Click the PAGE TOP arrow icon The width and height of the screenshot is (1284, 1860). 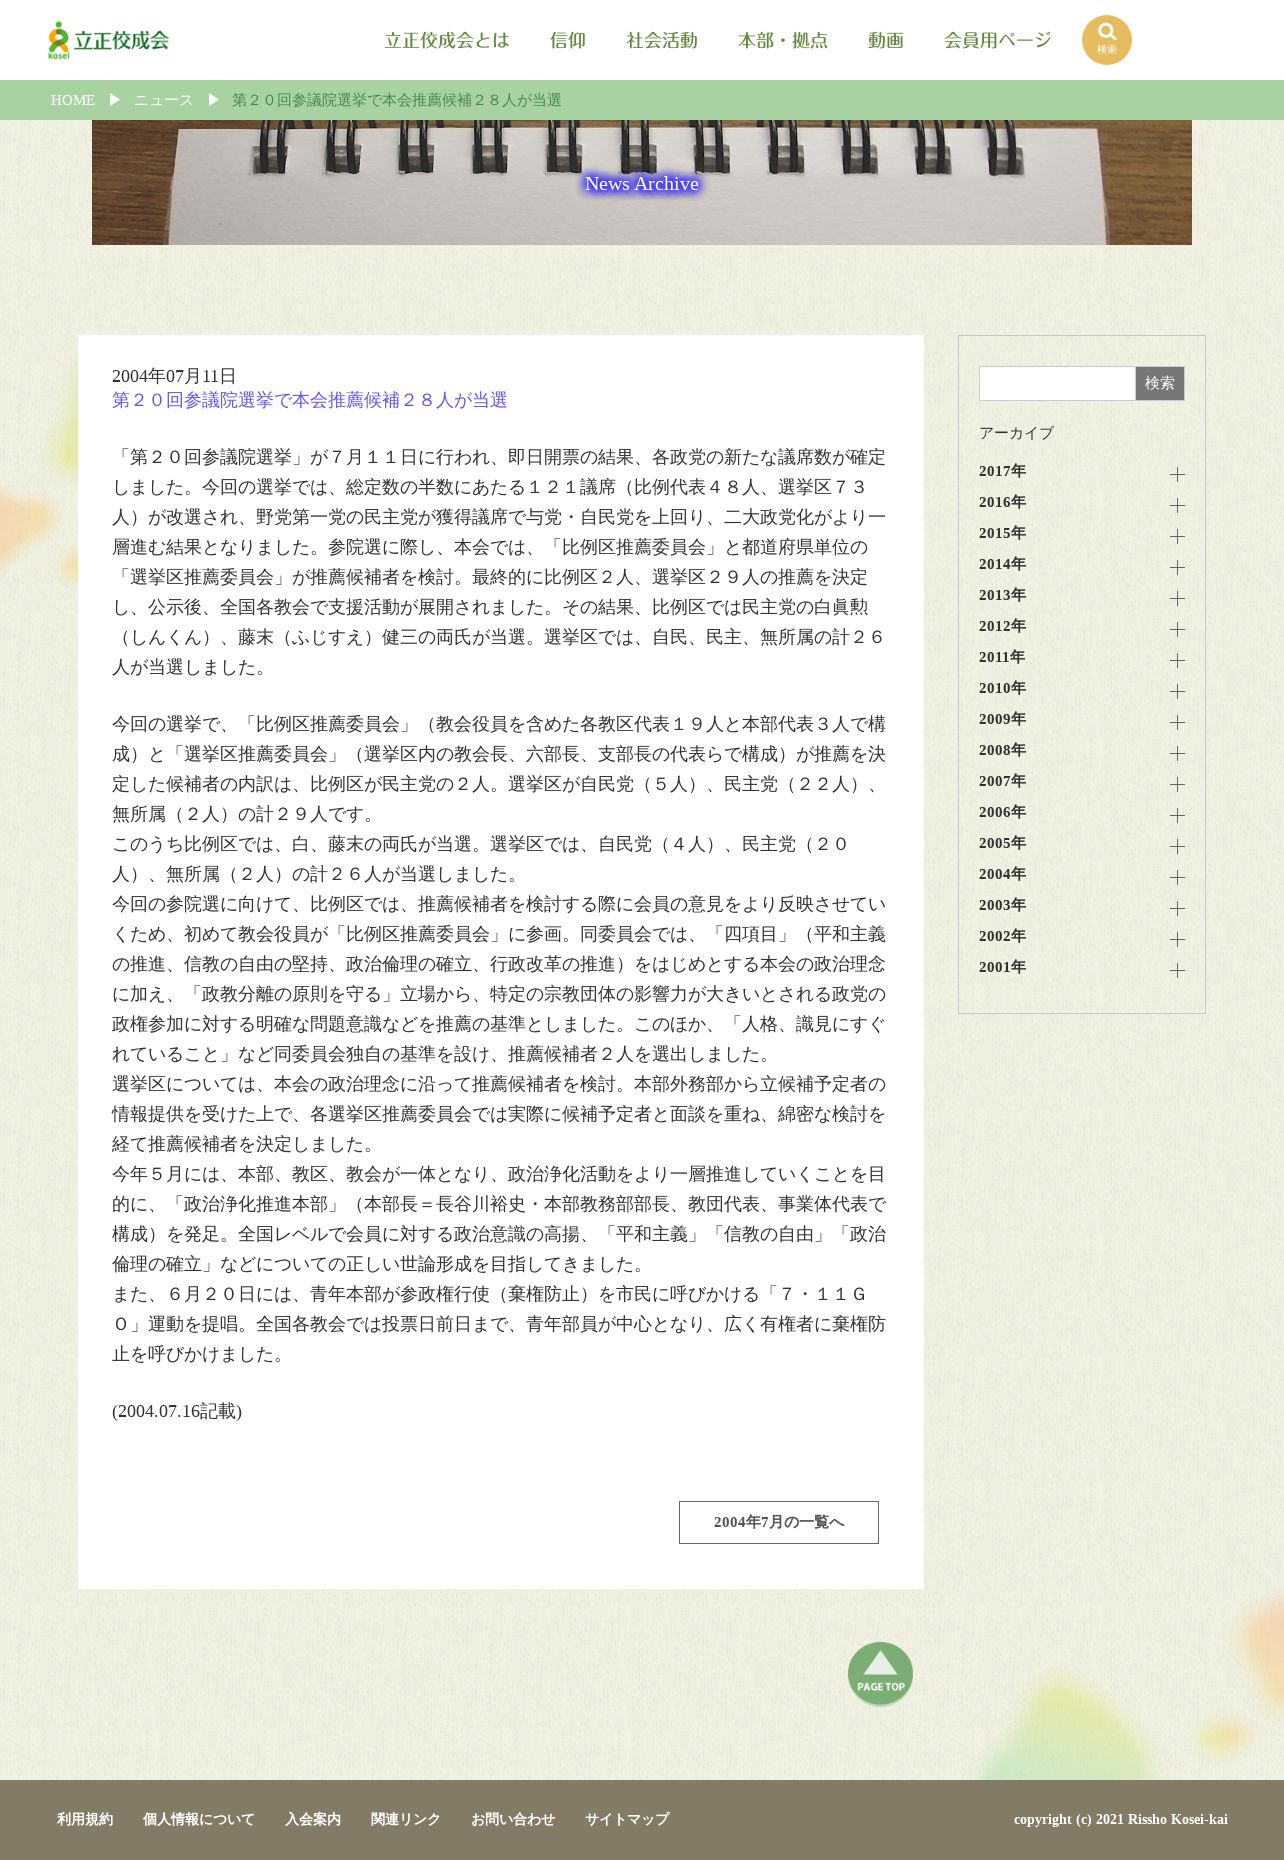click(880, 1673)
